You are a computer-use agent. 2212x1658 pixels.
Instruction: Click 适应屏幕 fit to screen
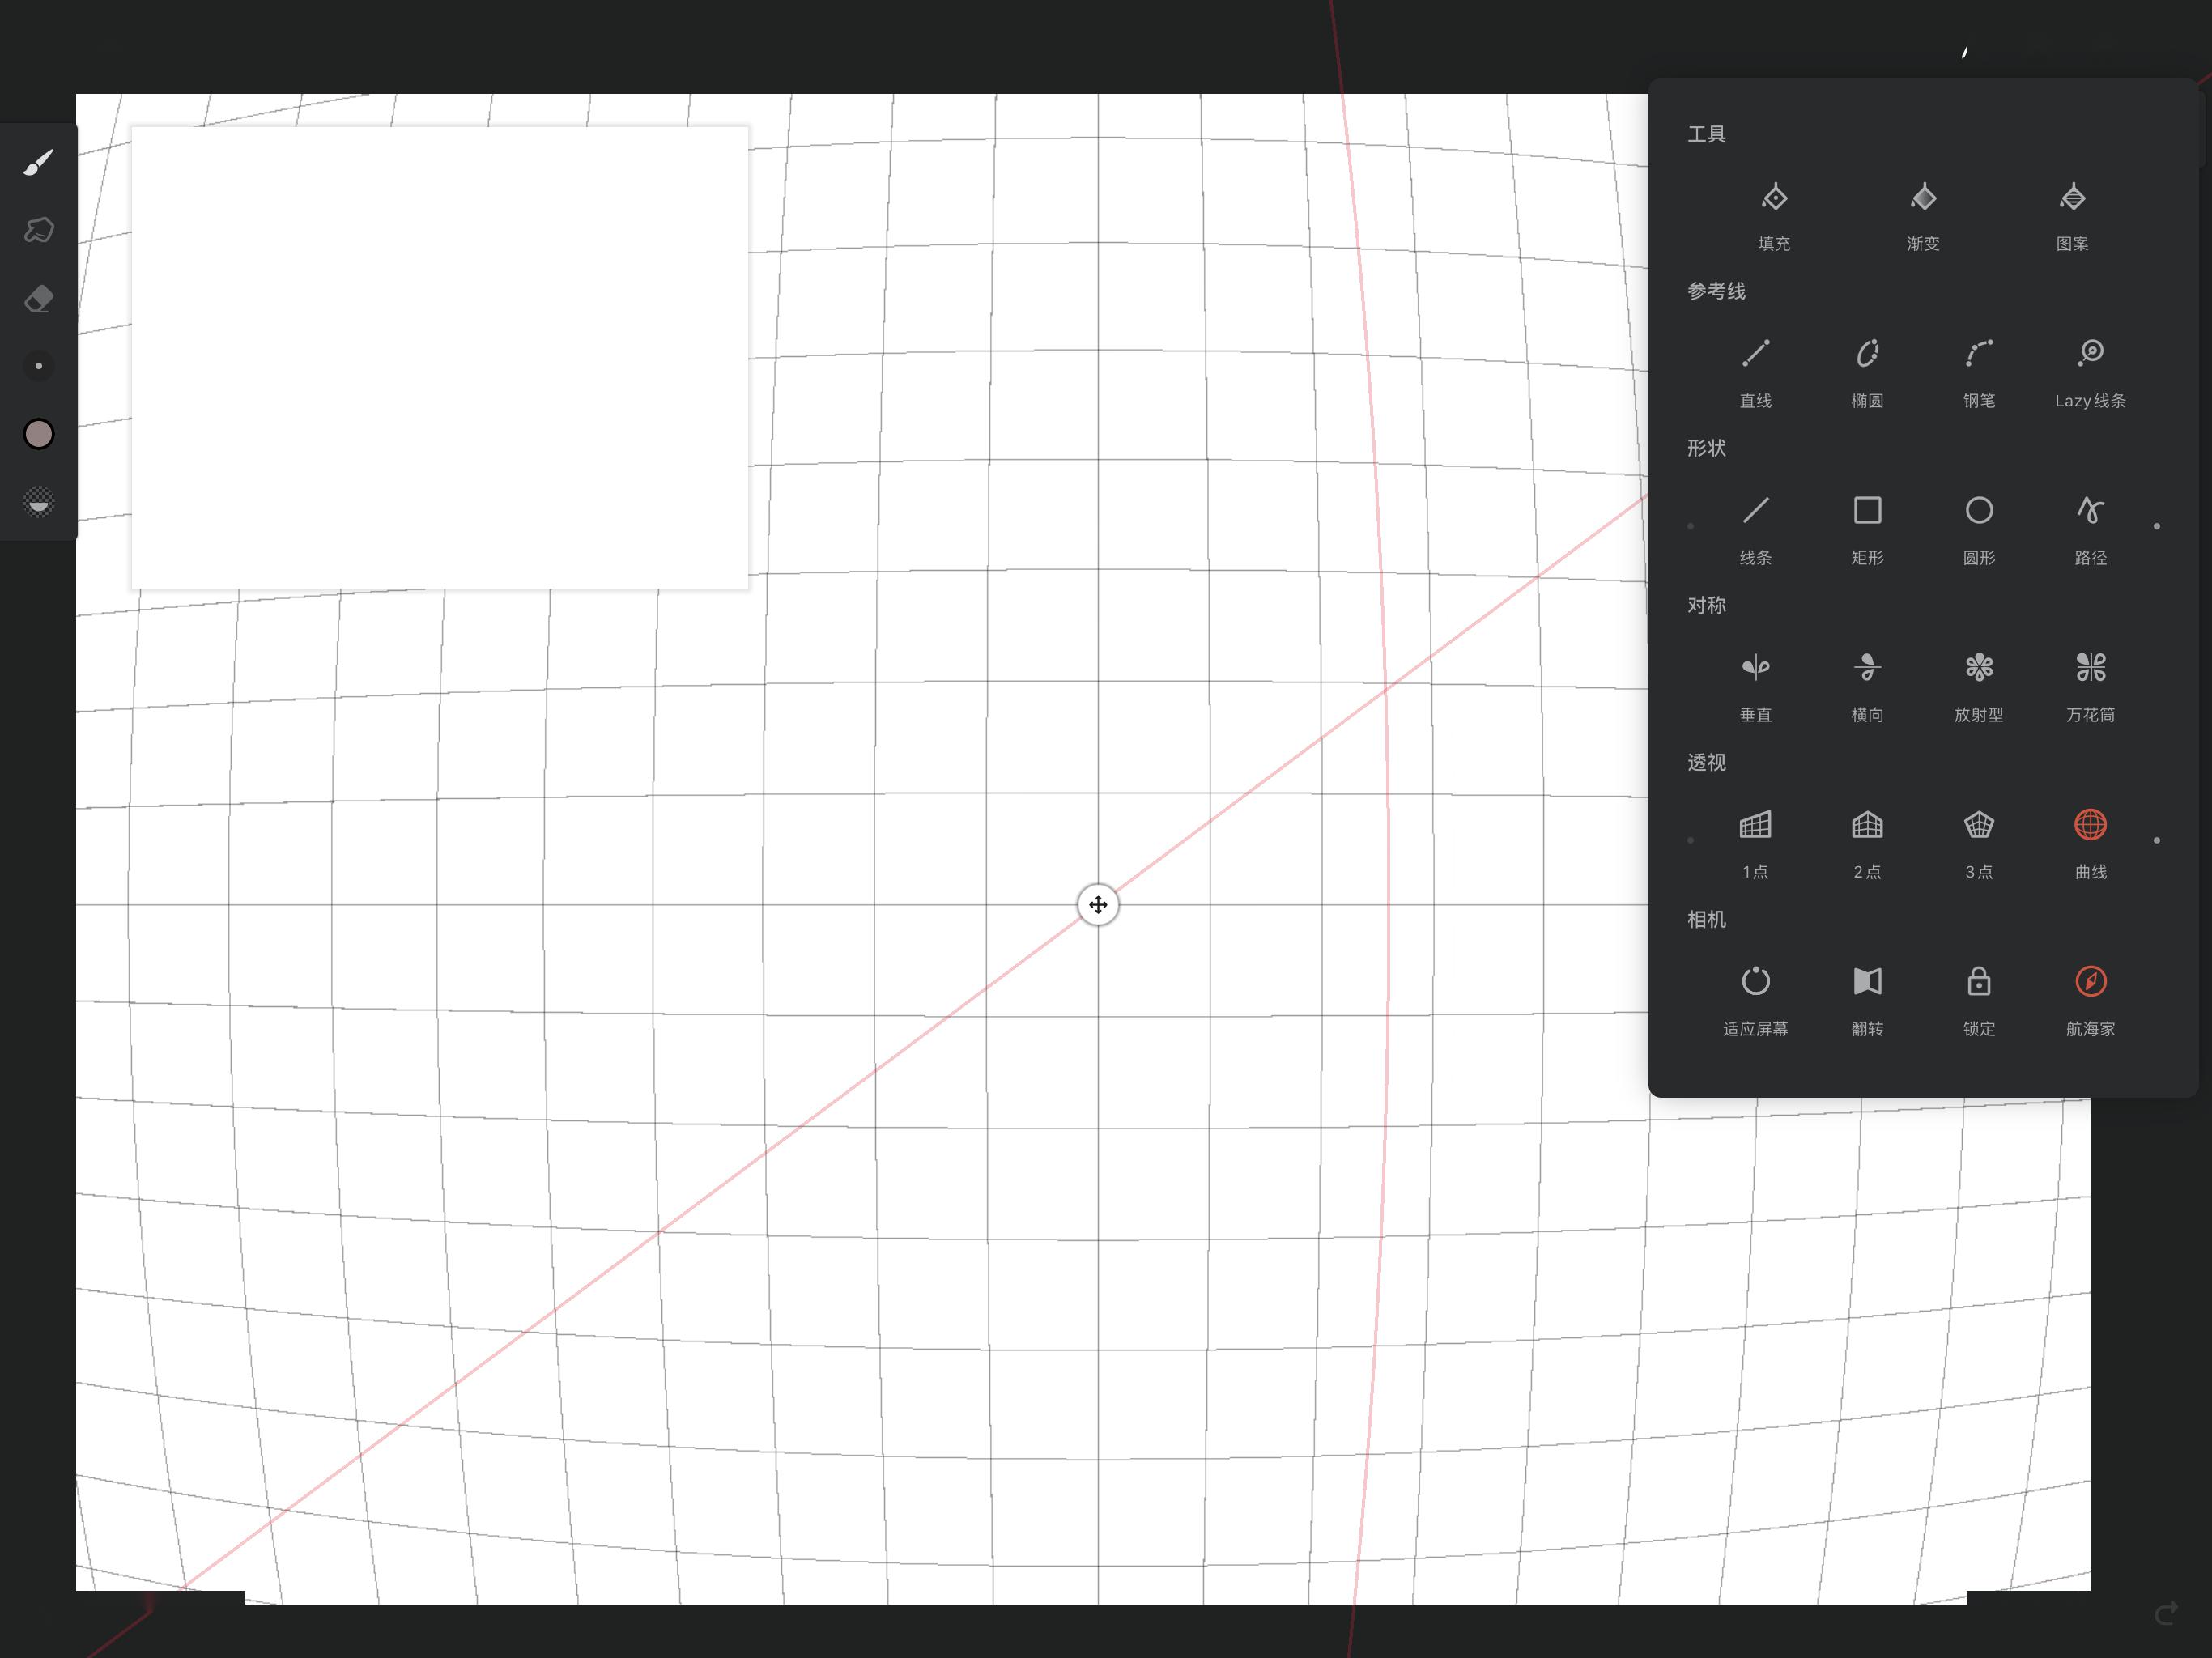click(1755, 1000)
